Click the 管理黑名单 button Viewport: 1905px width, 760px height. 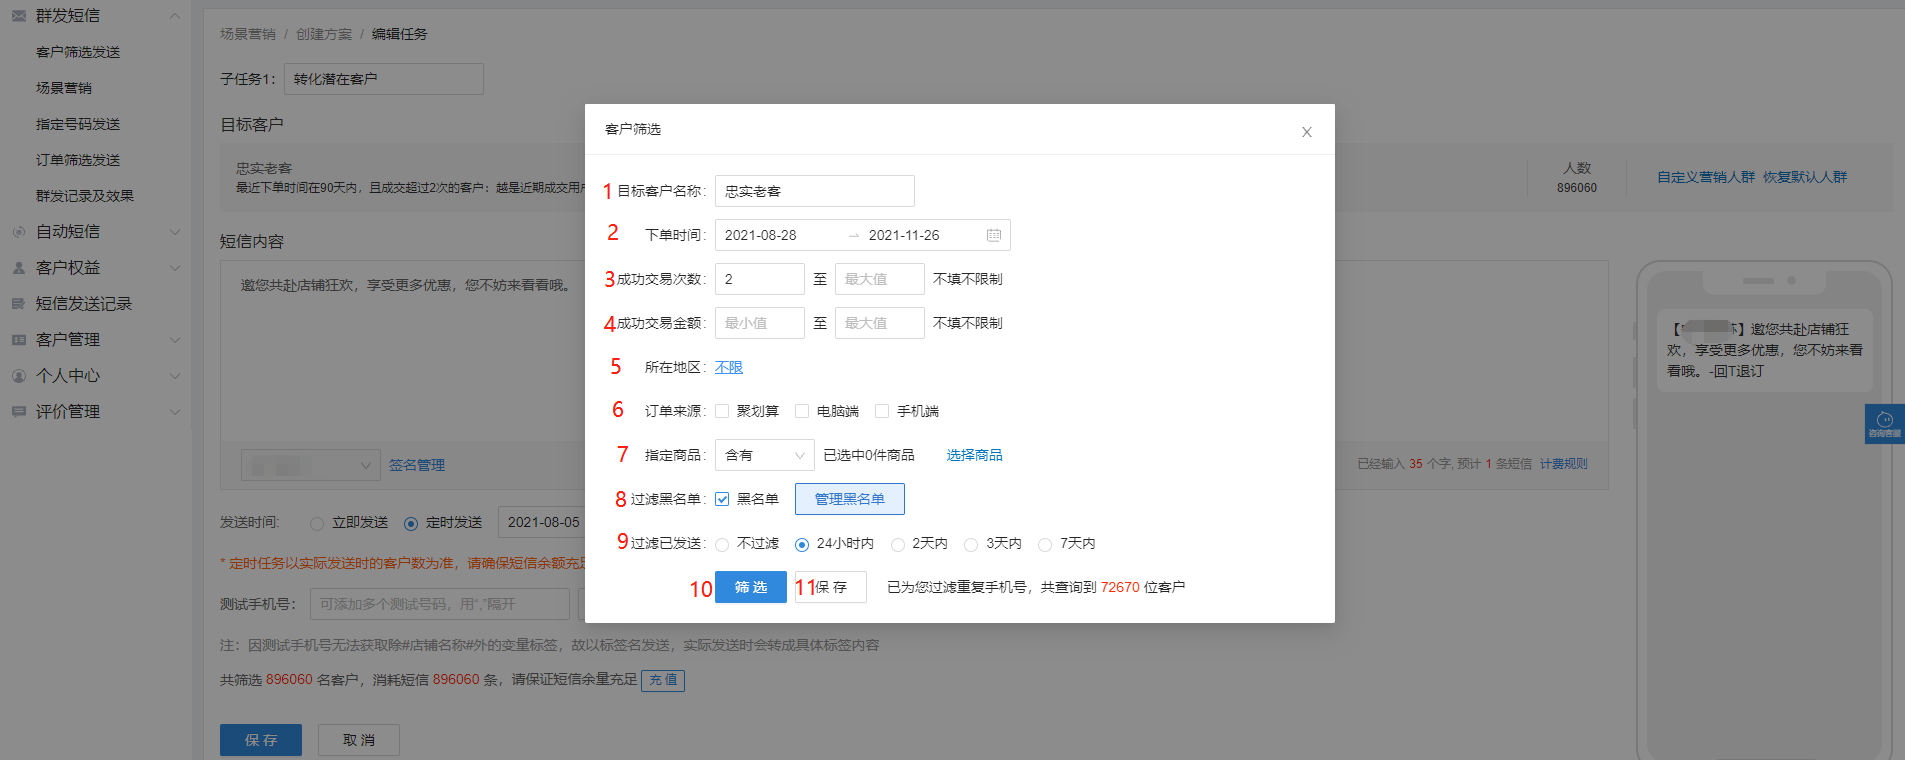point(850,499)
